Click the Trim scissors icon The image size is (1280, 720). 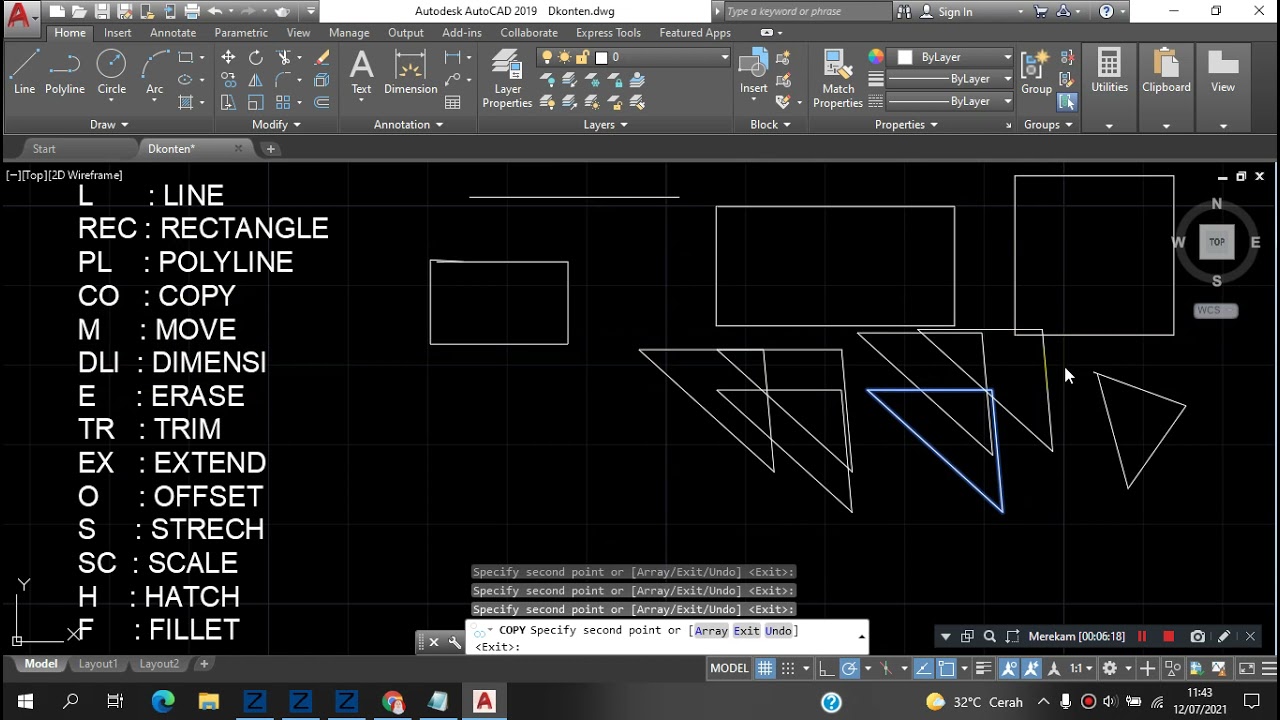(285, 58)
